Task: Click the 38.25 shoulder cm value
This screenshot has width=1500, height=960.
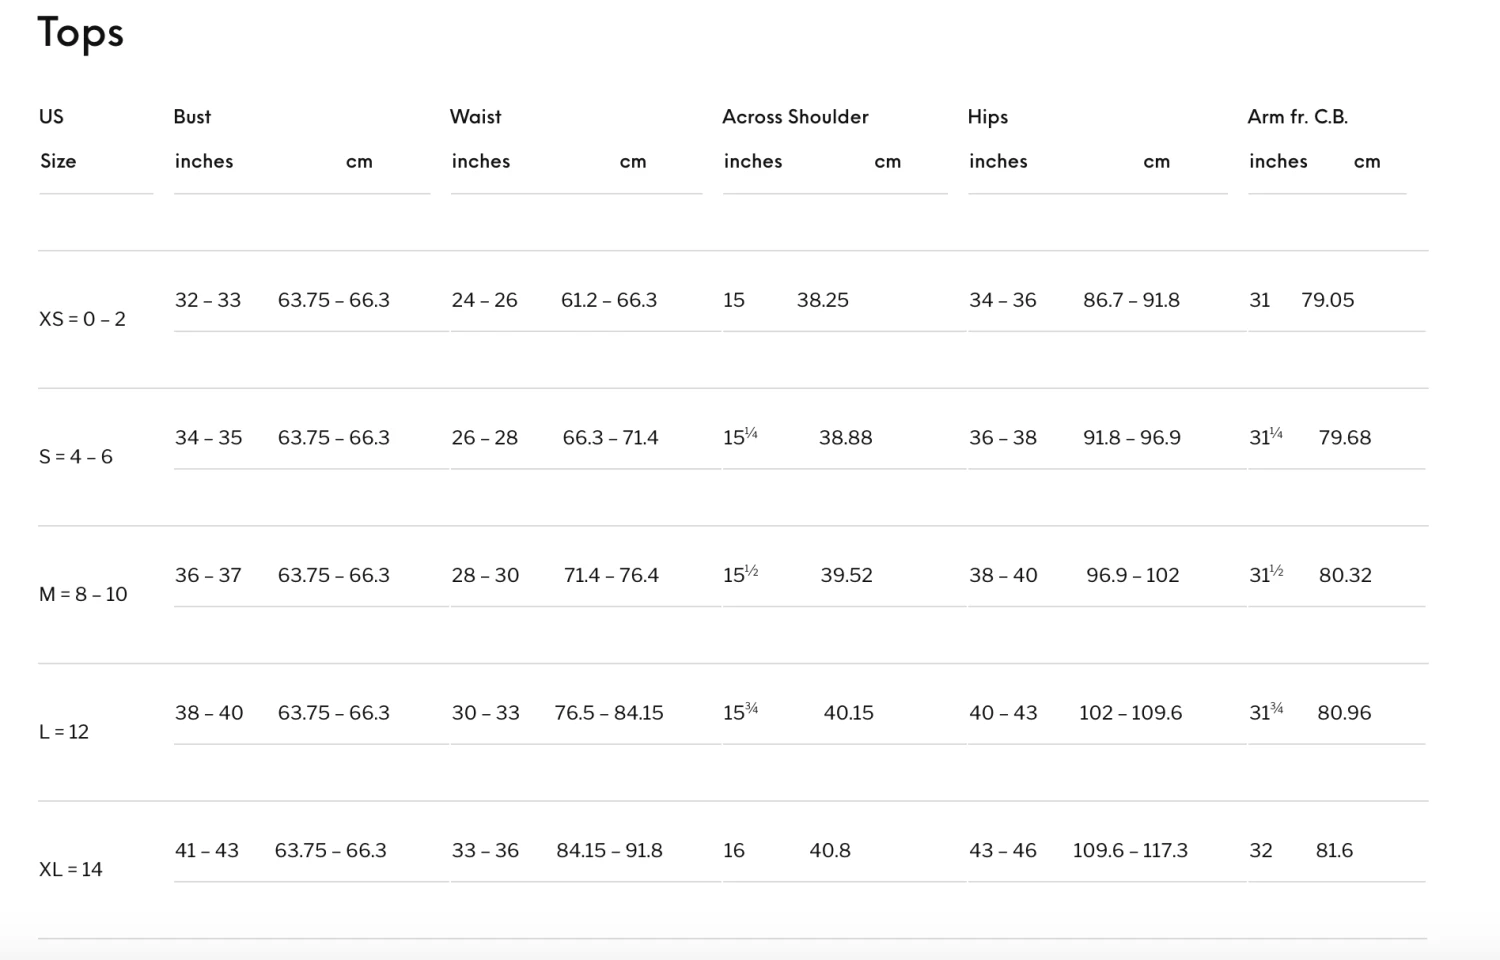Action: (x=823, y=300)
